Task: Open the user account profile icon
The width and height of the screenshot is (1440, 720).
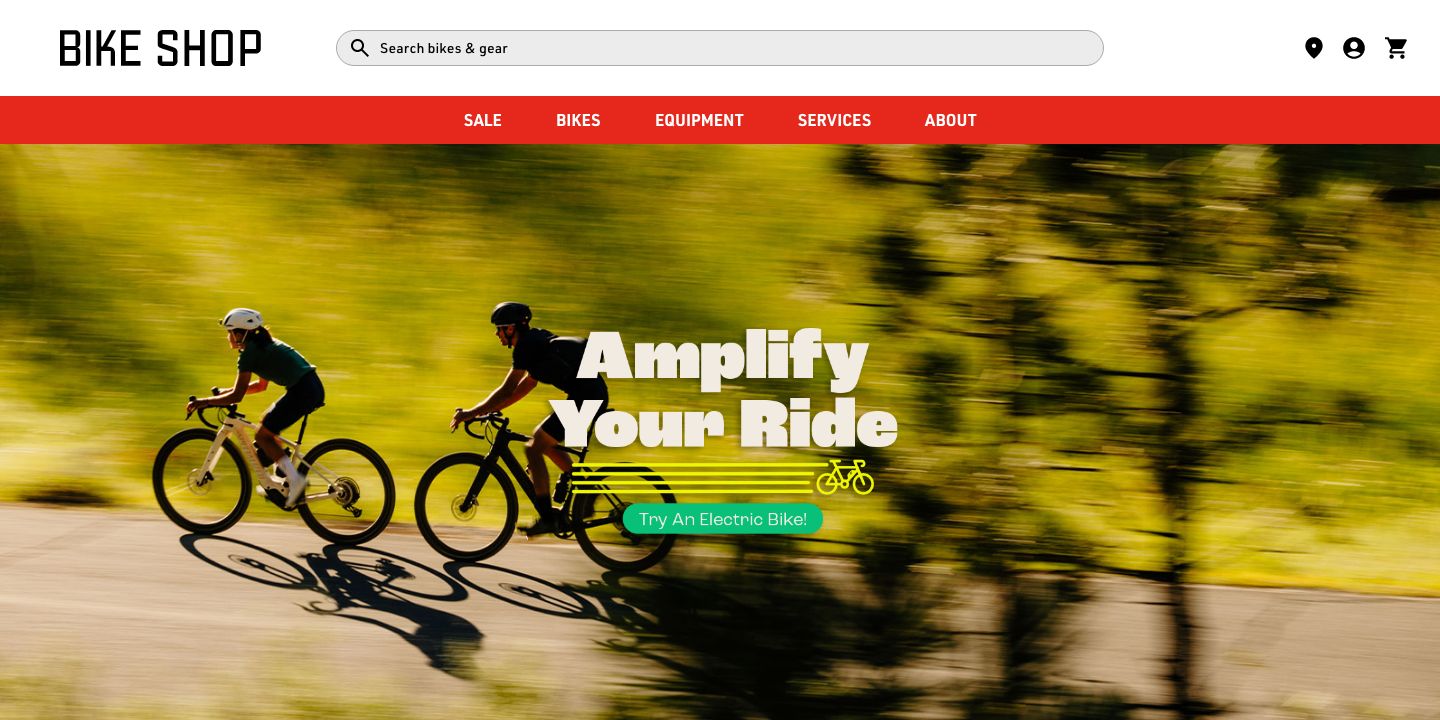Action: (1354, 48)
